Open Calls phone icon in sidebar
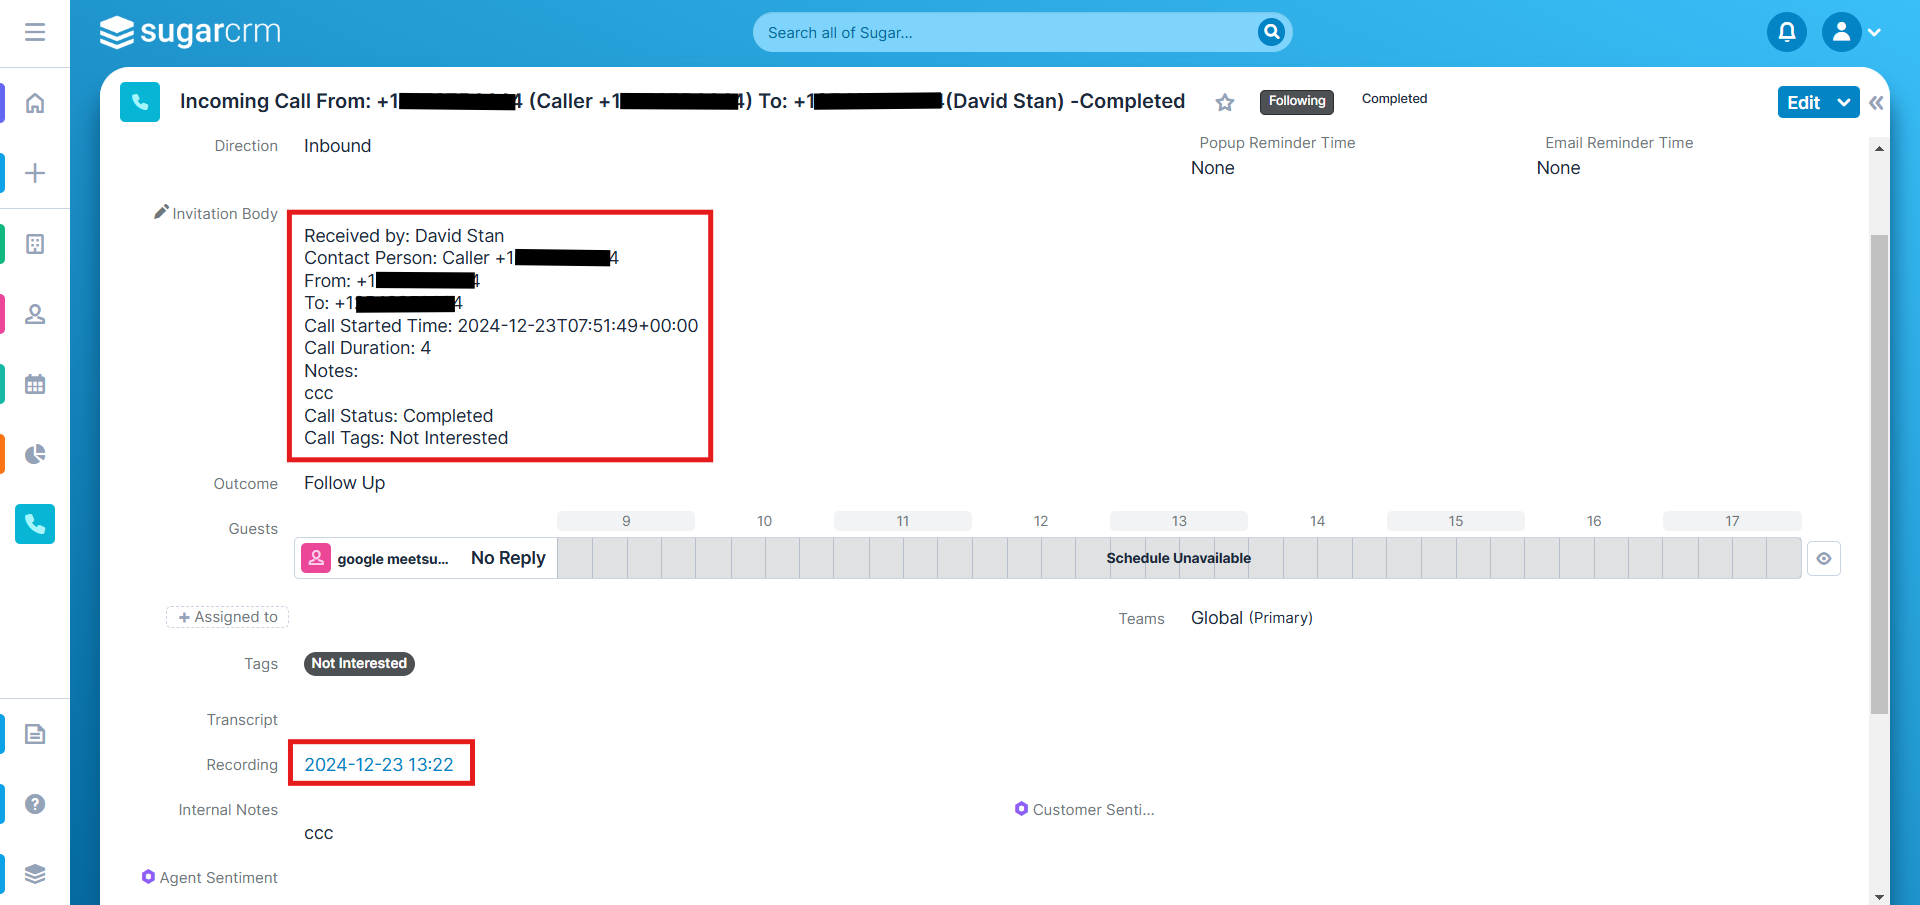Screen dimensions: 1920x905 [35, 524]
